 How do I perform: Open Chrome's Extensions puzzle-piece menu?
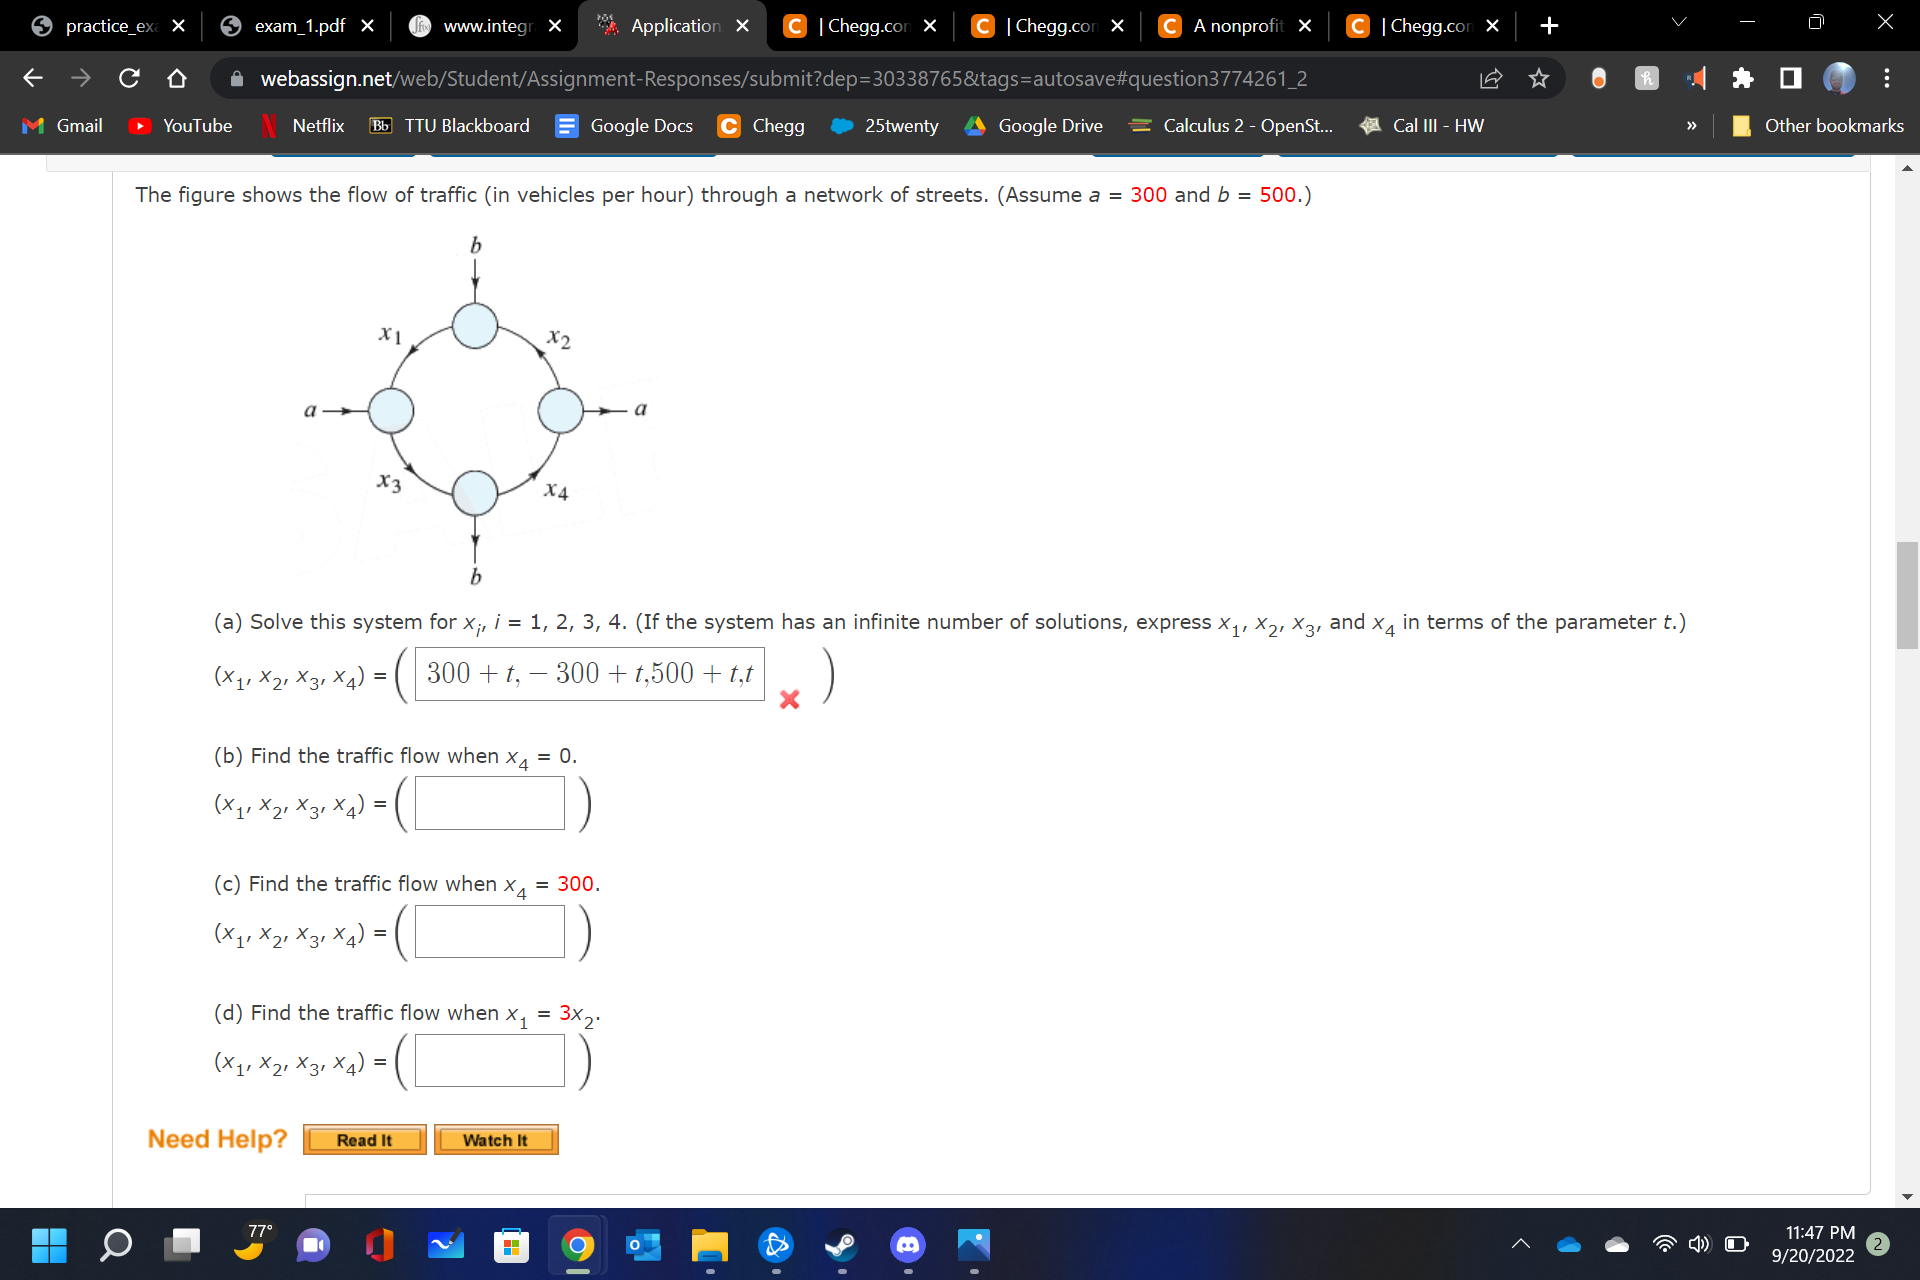click(x=1742, y=78)
